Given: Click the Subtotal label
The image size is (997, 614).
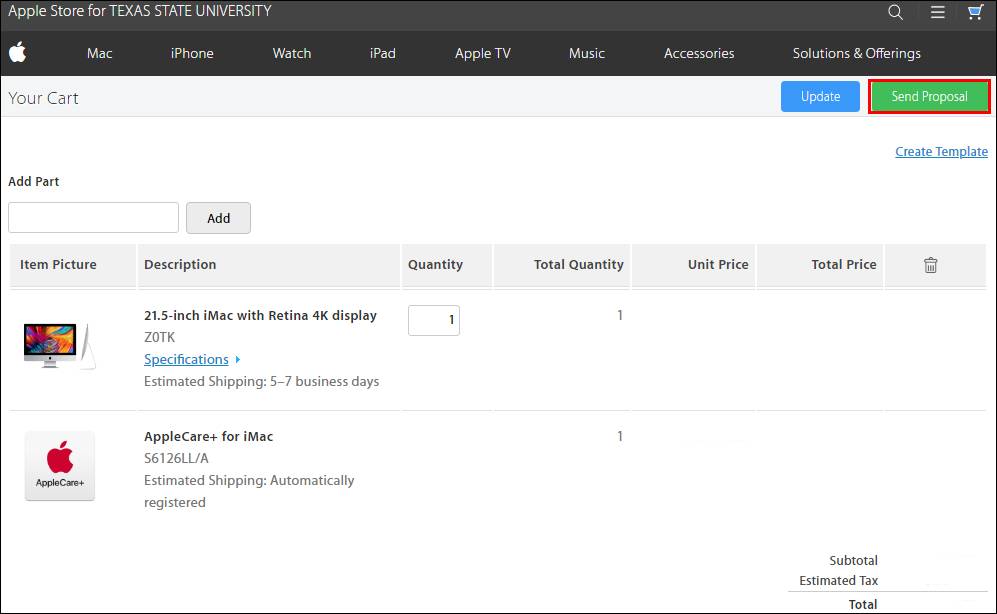Looking at the screenshot, I should tap(853, 561).
